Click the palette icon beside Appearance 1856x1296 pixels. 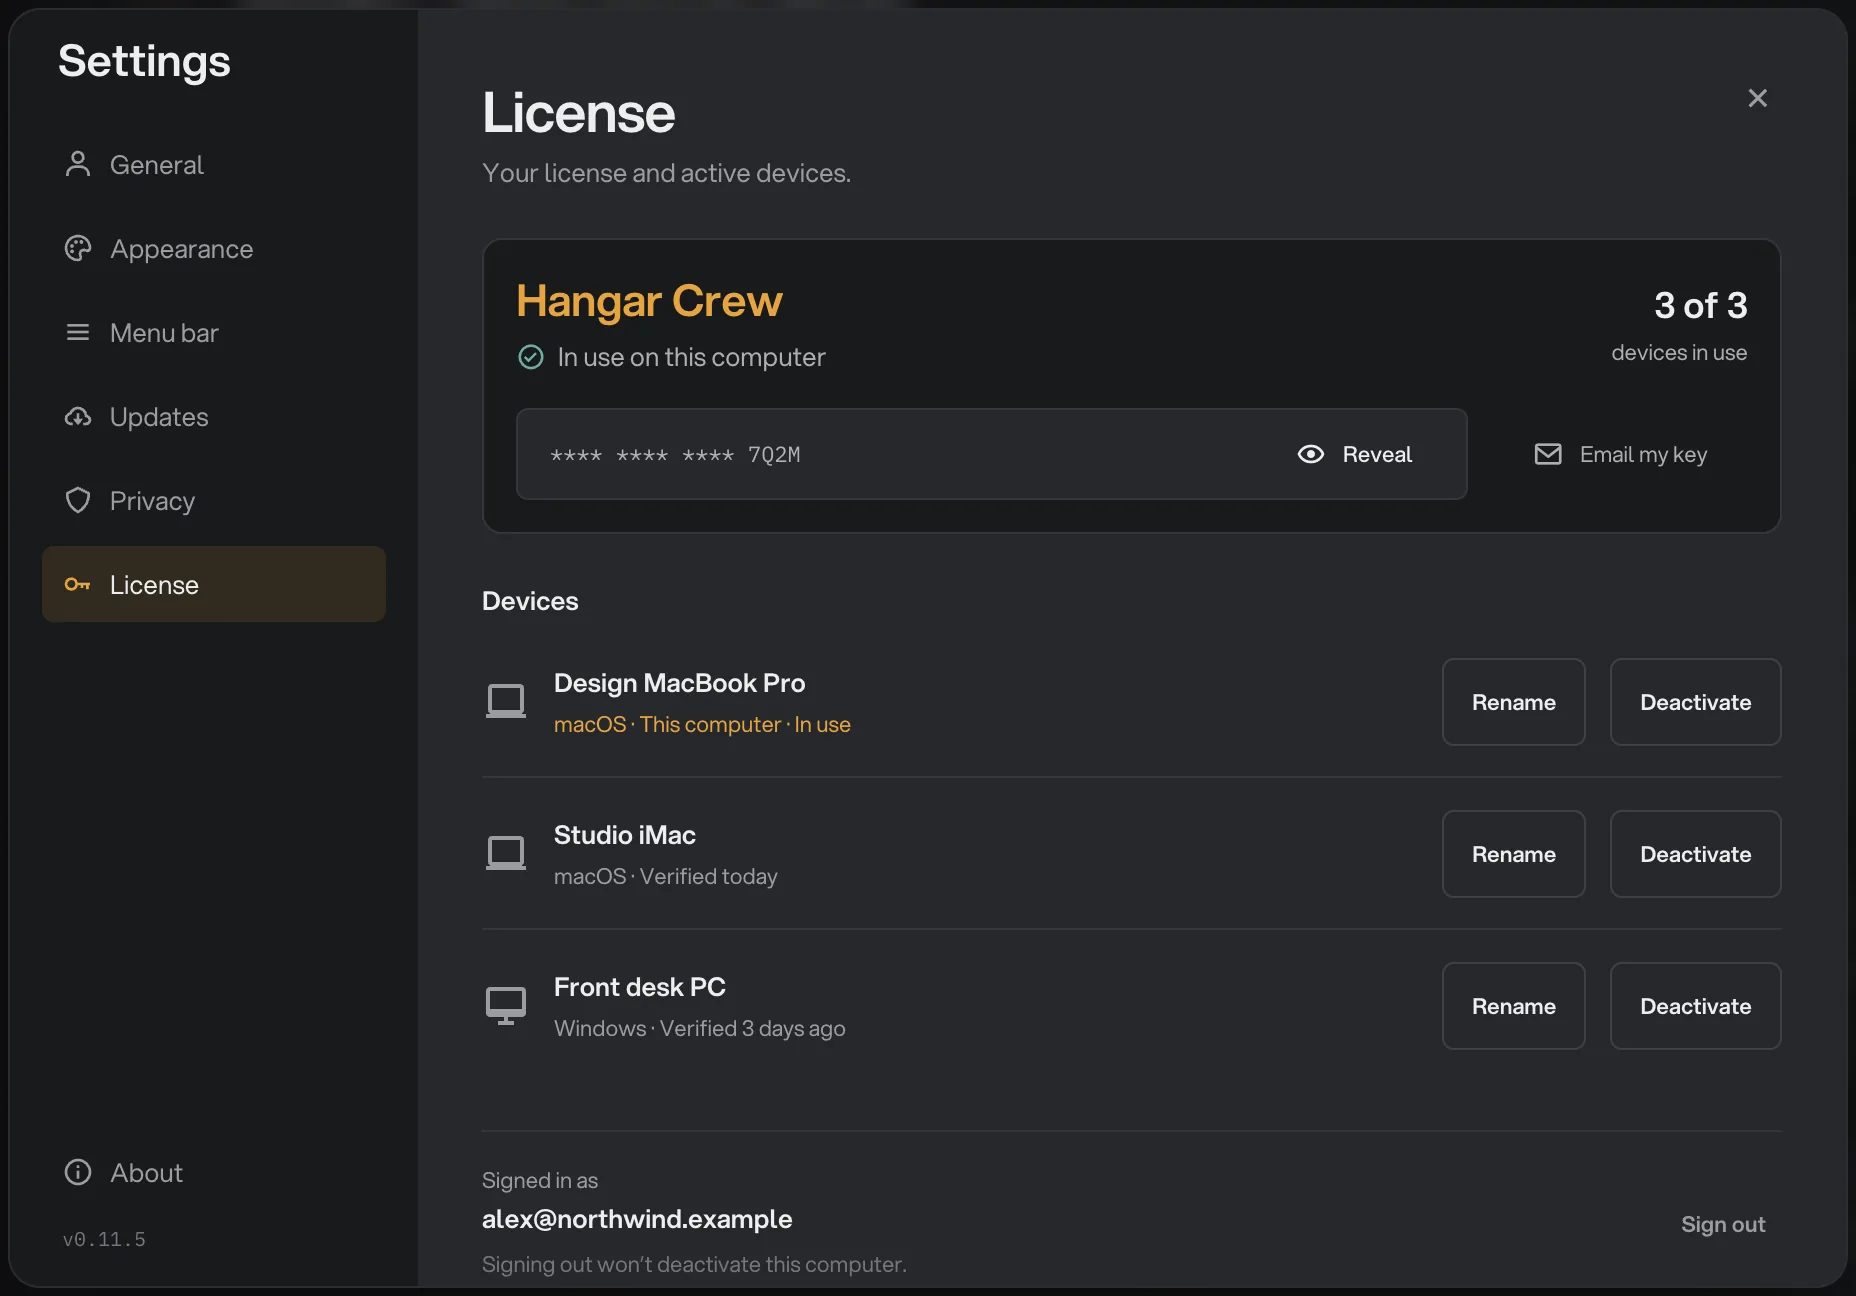click(x=78, y=248)
